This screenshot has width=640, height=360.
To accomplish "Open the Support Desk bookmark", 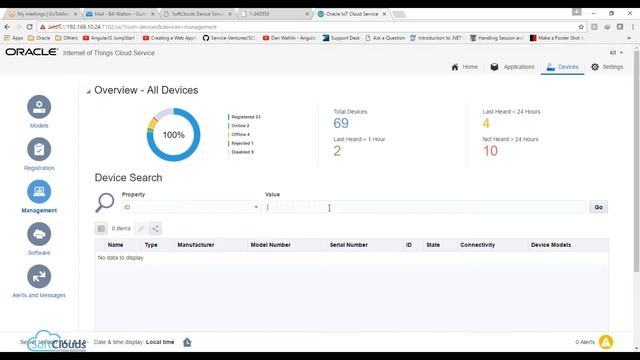I will point(341,38).
